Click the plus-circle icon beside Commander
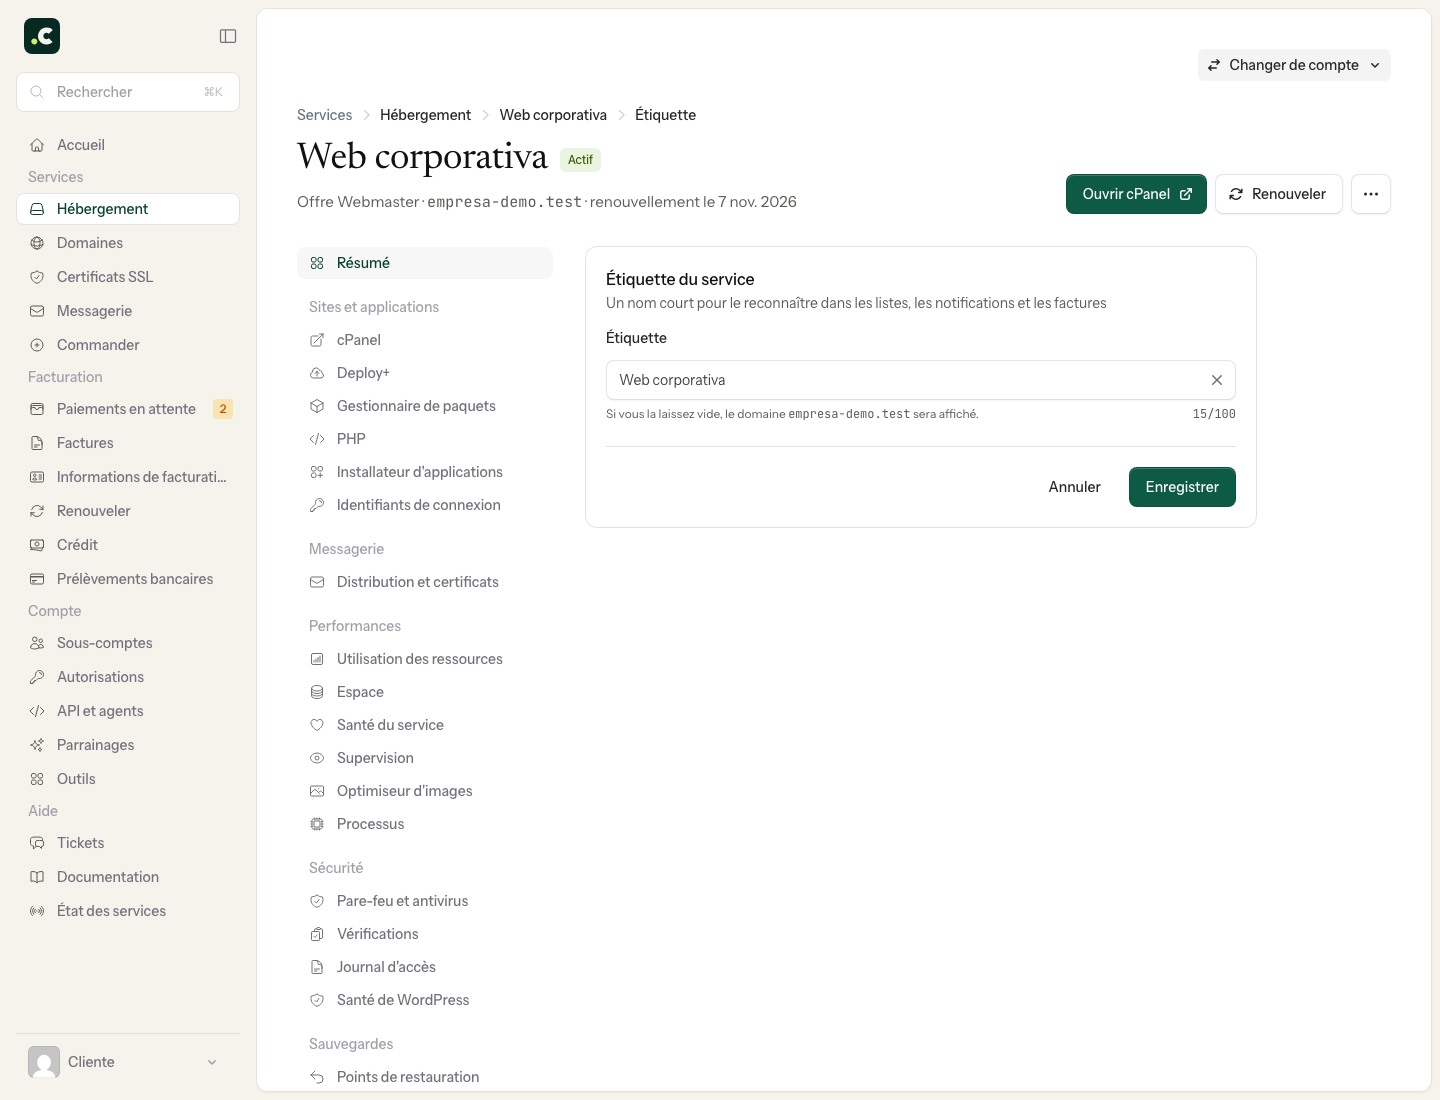 37,345
